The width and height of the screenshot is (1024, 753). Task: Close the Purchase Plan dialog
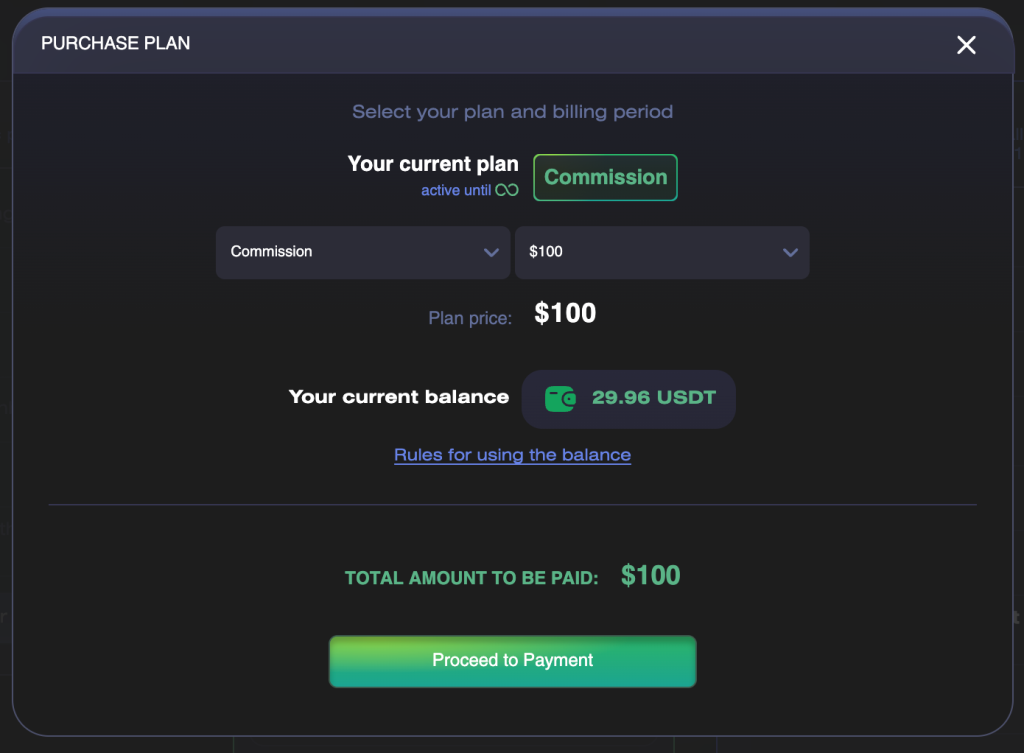tap(966, 45)
